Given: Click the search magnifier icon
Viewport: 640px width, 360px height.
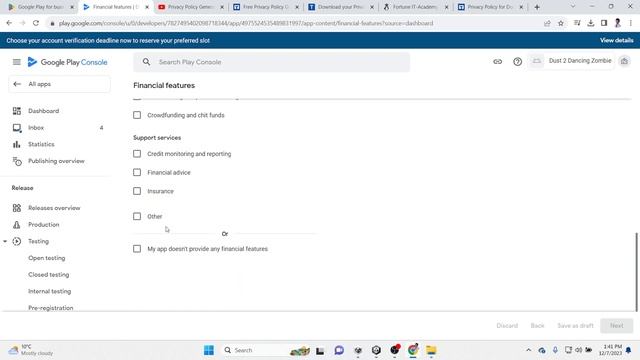Looking at the screenshot, I should [x=146, y=62].
